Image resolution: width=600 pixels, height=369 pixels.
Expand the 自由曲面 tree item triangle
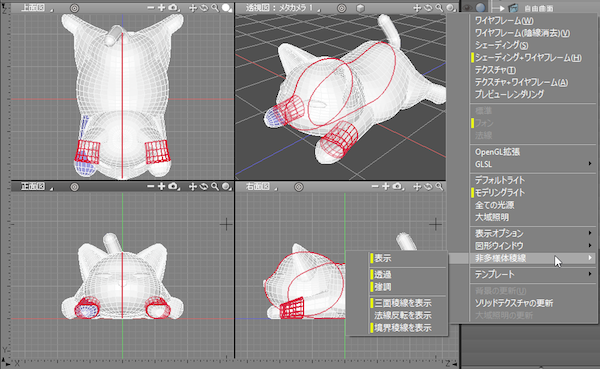point(502,8)
